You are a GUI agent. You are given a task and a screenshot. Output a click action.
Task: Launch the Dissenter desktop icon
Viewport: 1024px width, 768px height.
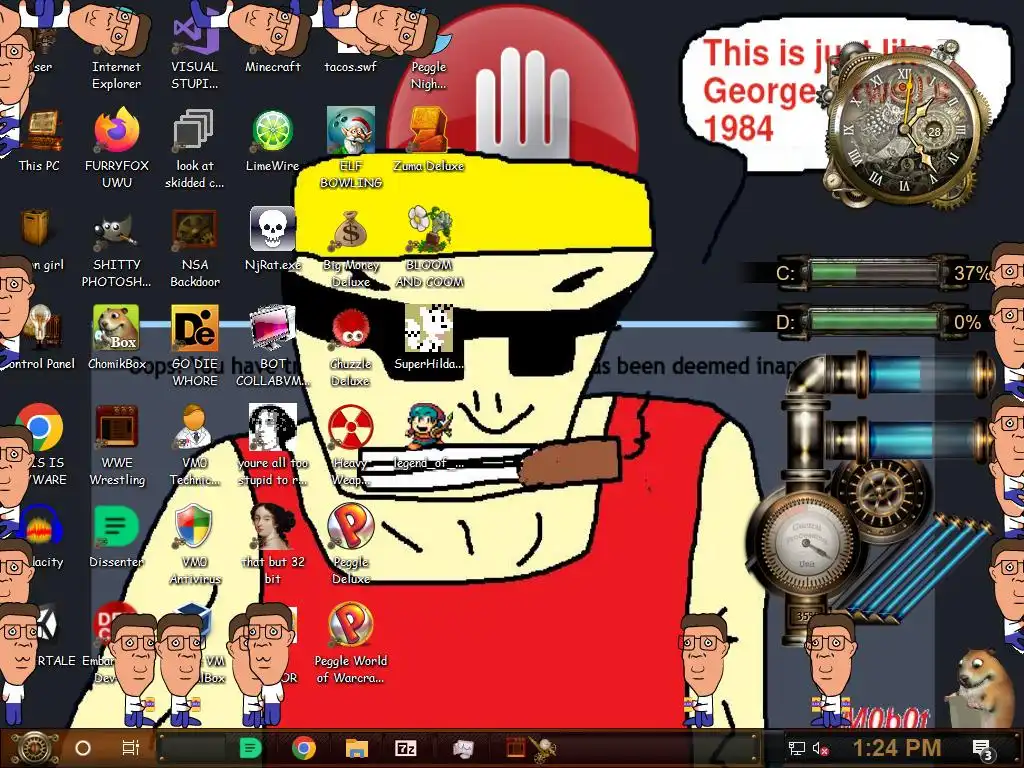coord(117,536)
